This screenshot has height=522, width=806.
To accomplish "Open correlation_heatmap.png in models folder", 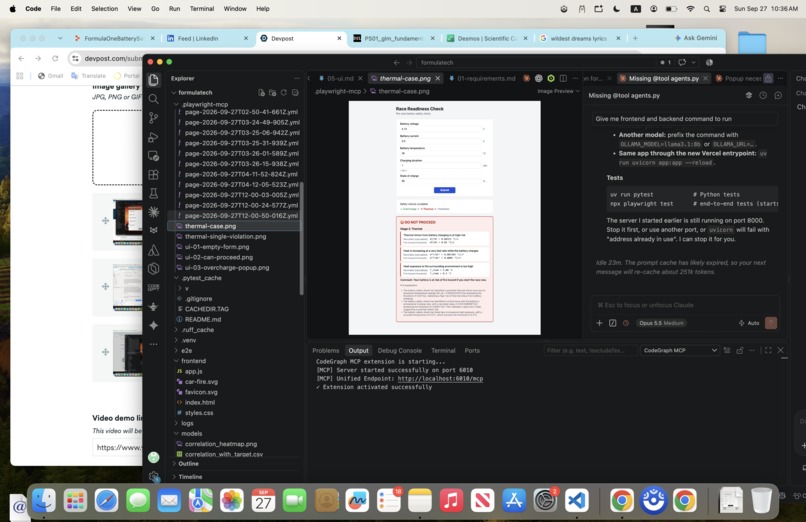I will pos(221,444).
